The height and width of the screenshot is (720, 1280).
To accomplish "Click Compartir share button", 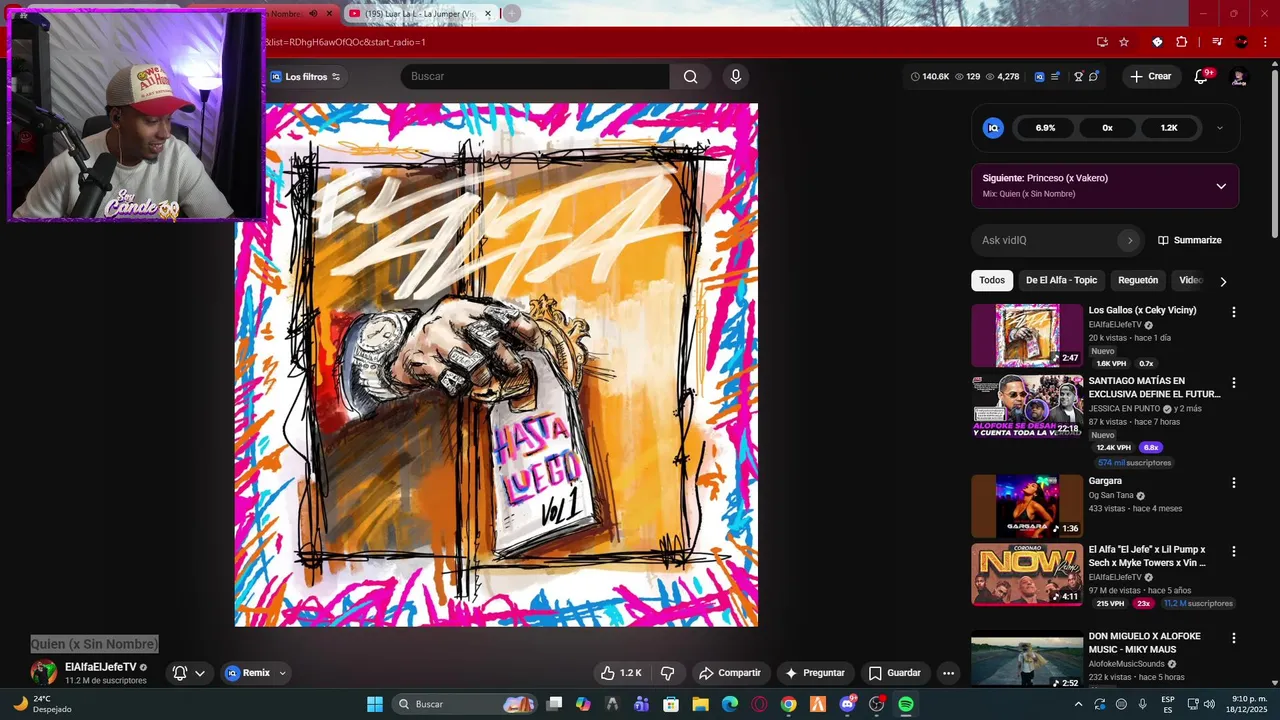I will tap(730, 673).
